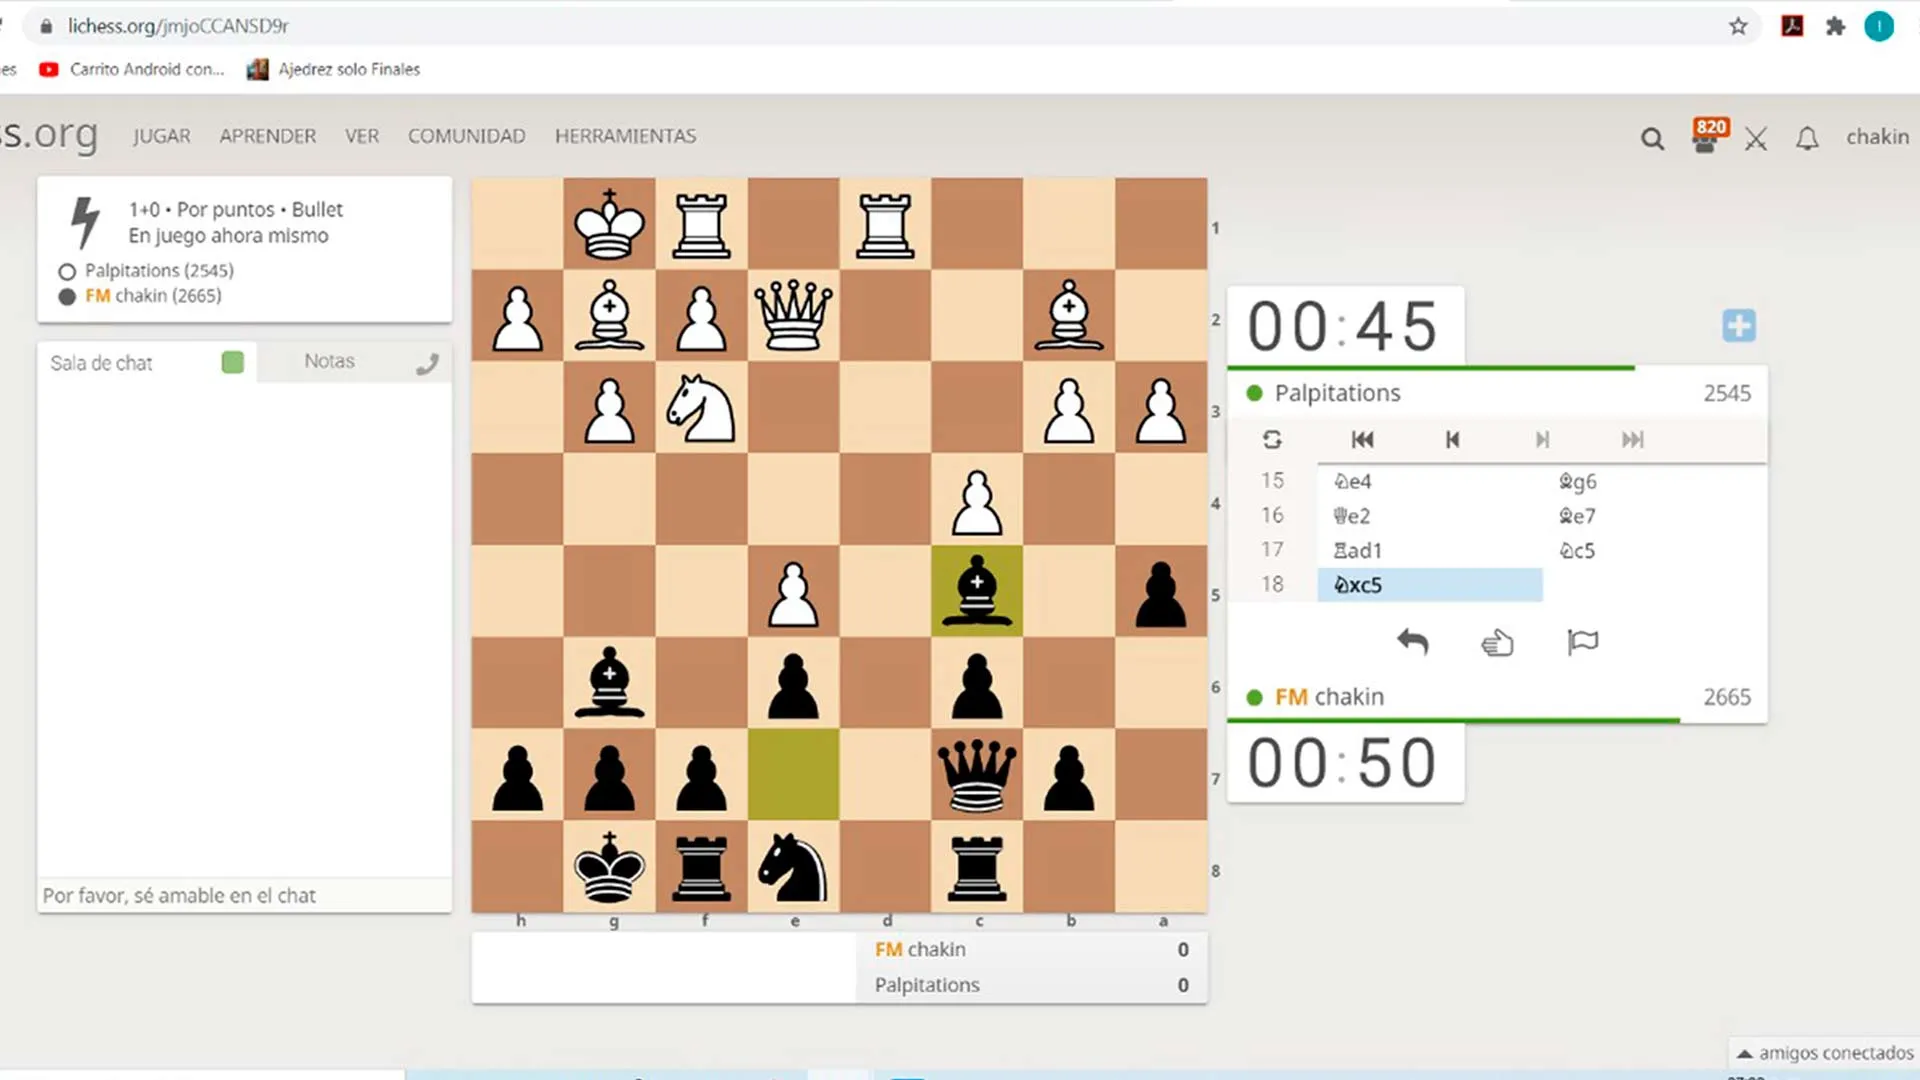Propose a takeback with the undo arrow
The height and width of the screenshot is (1080, 1920).
(1412, 642)
